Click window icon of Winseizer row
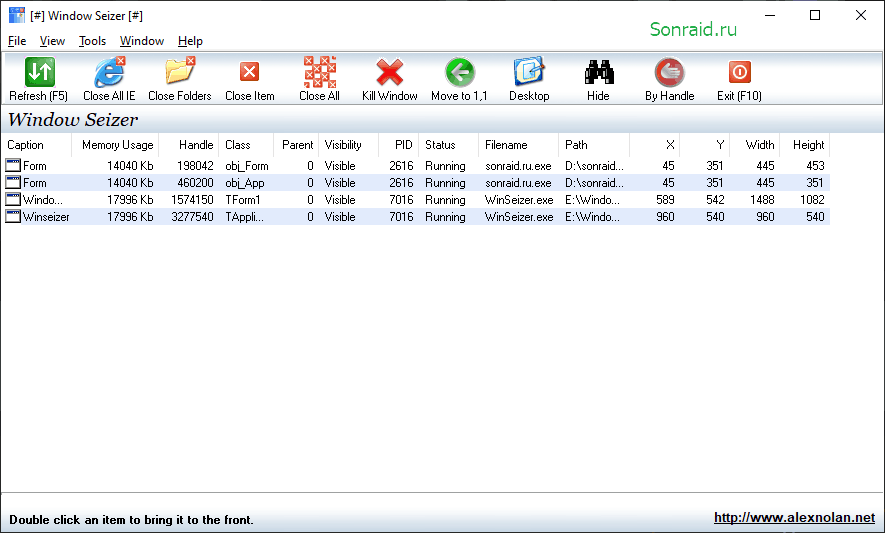This screenshot has width=885, height=533. tap(13, 216)
